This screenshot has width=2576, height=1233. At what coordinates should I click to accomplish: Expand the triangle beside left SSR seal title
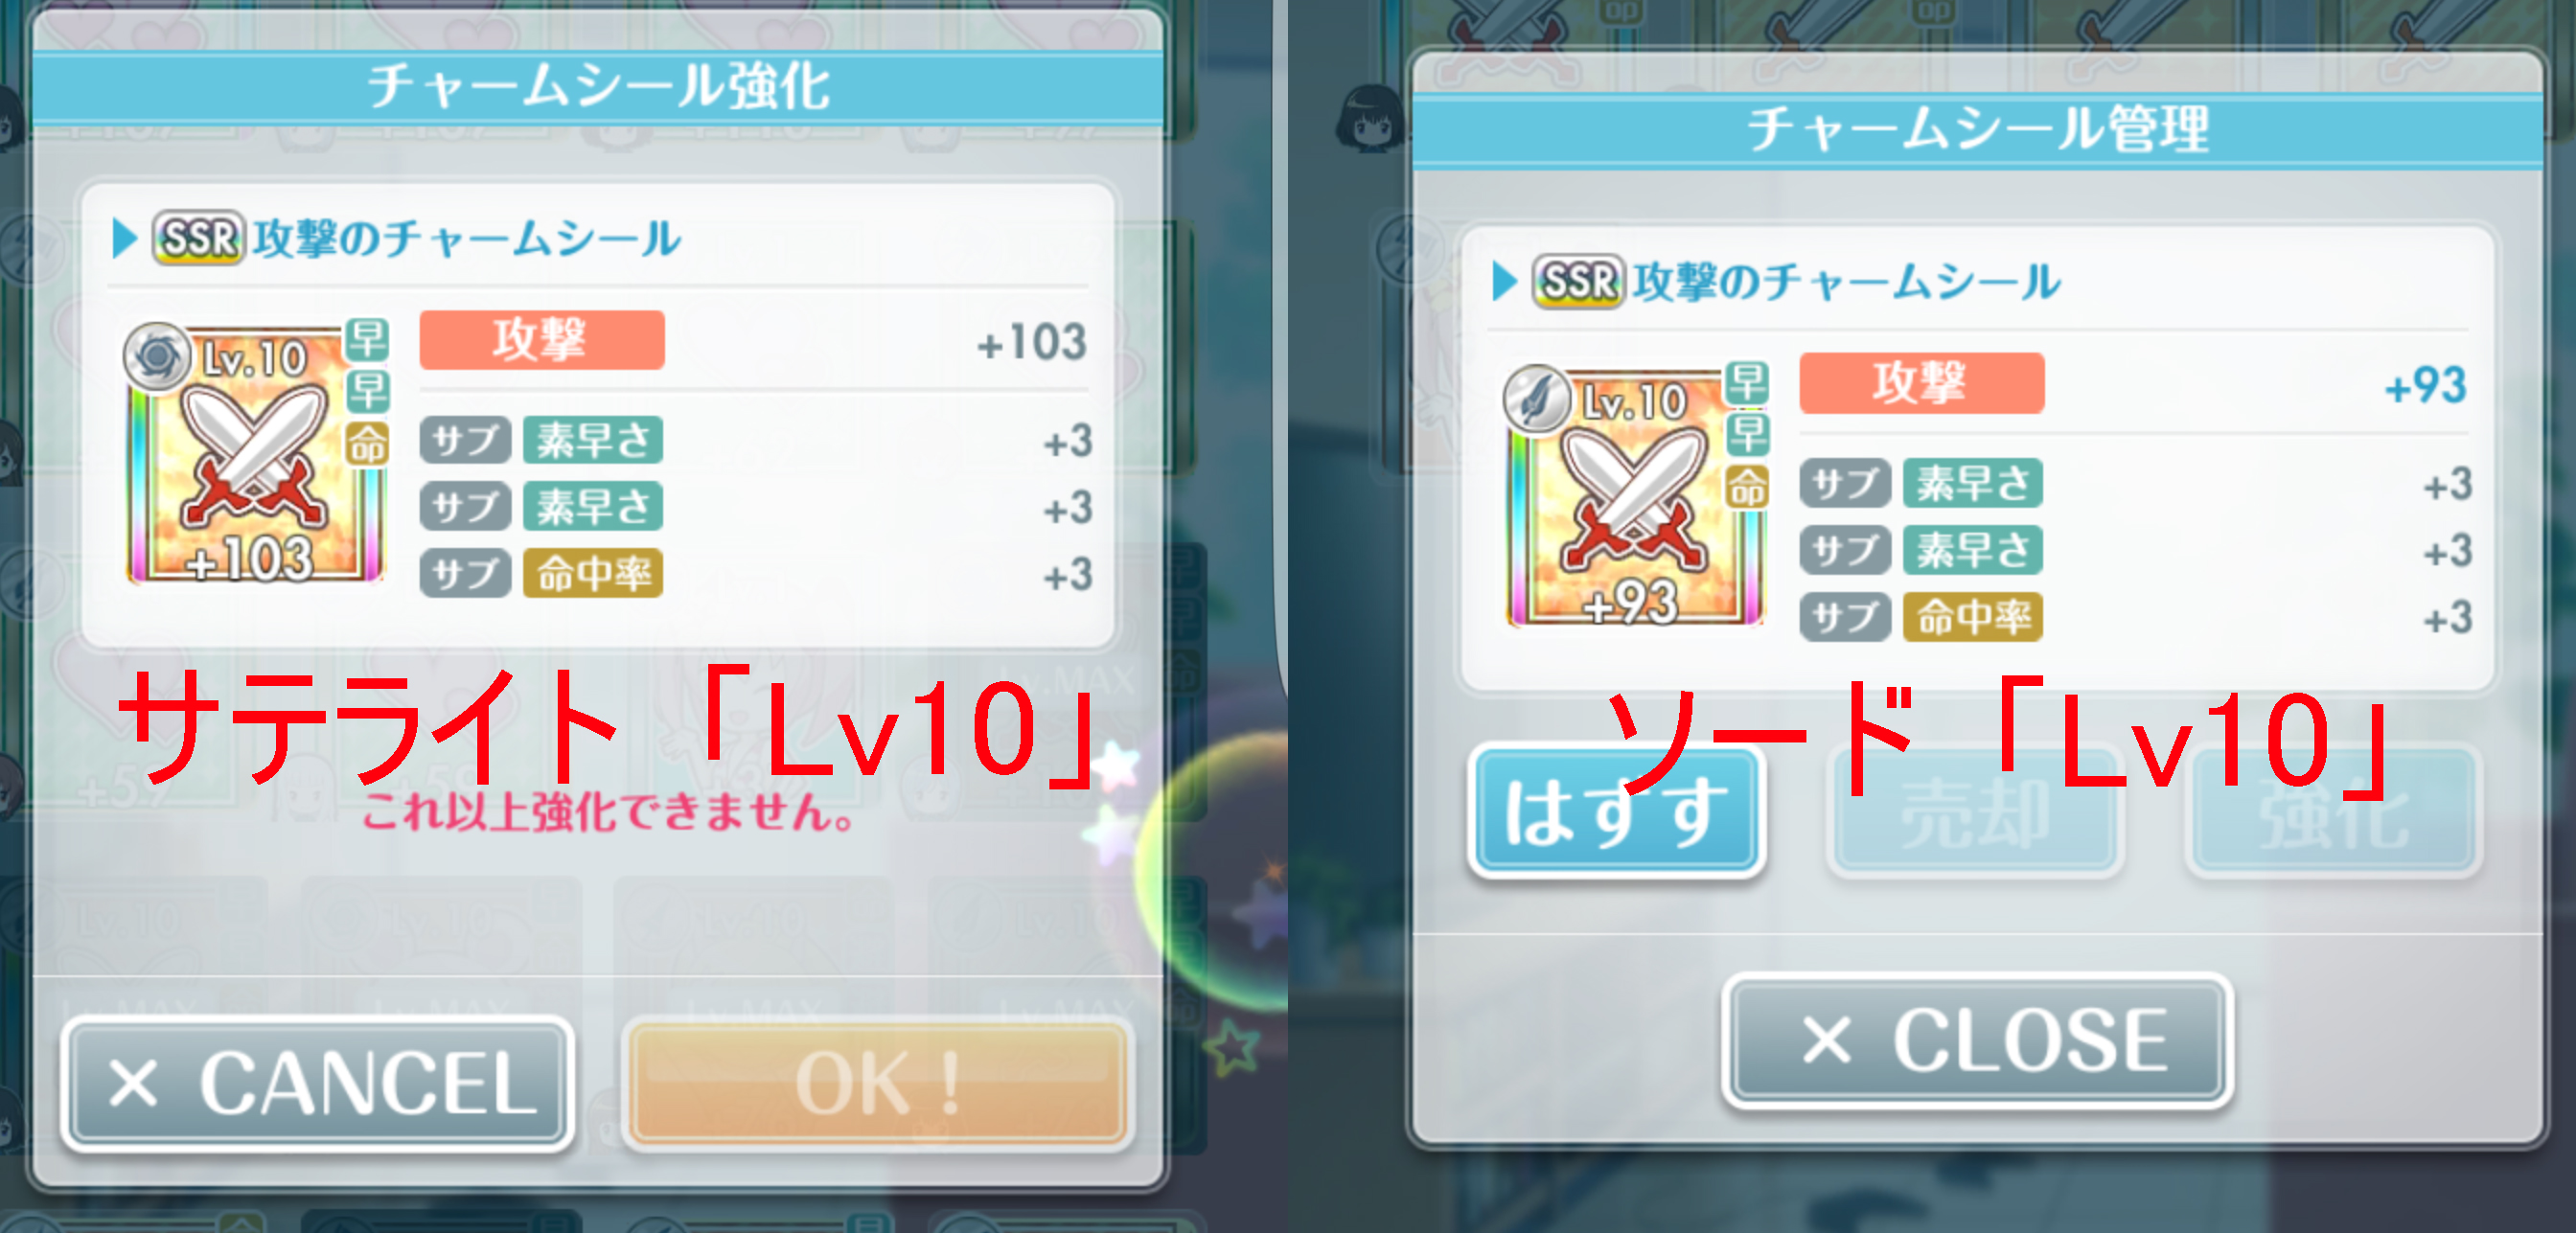124,238
